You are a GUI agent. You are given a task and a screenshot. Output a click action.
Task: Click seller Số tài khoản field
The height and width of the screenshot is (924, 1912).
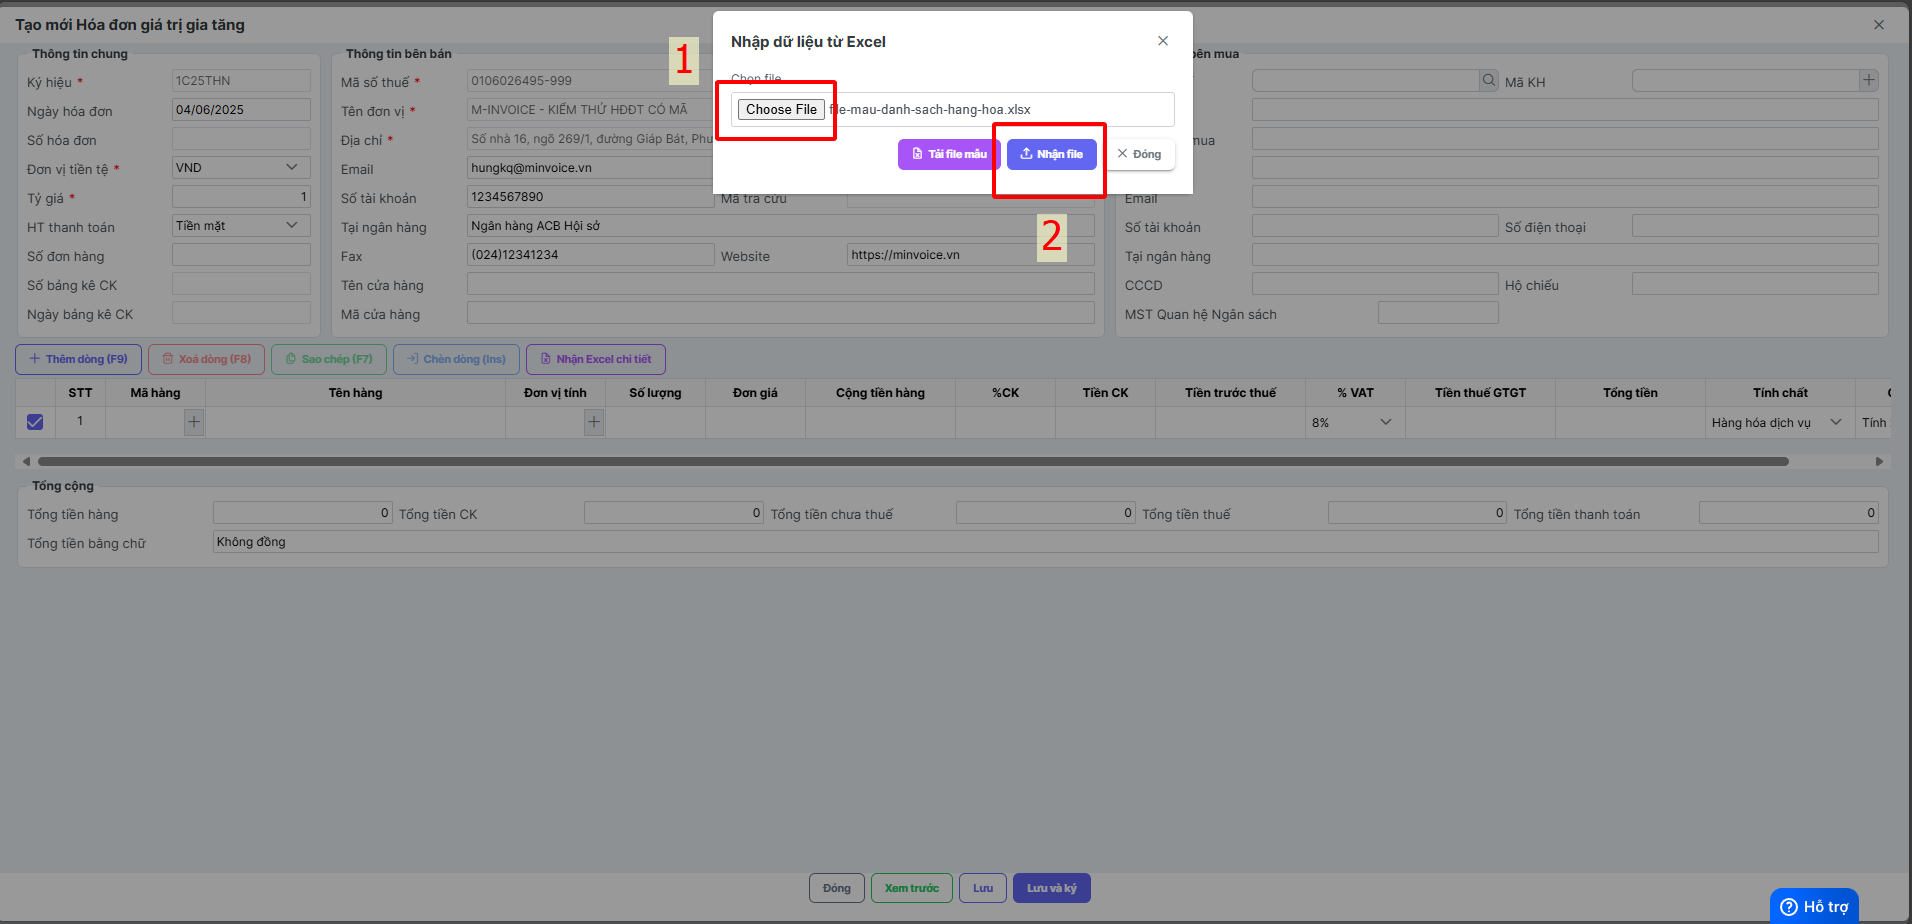590,196
